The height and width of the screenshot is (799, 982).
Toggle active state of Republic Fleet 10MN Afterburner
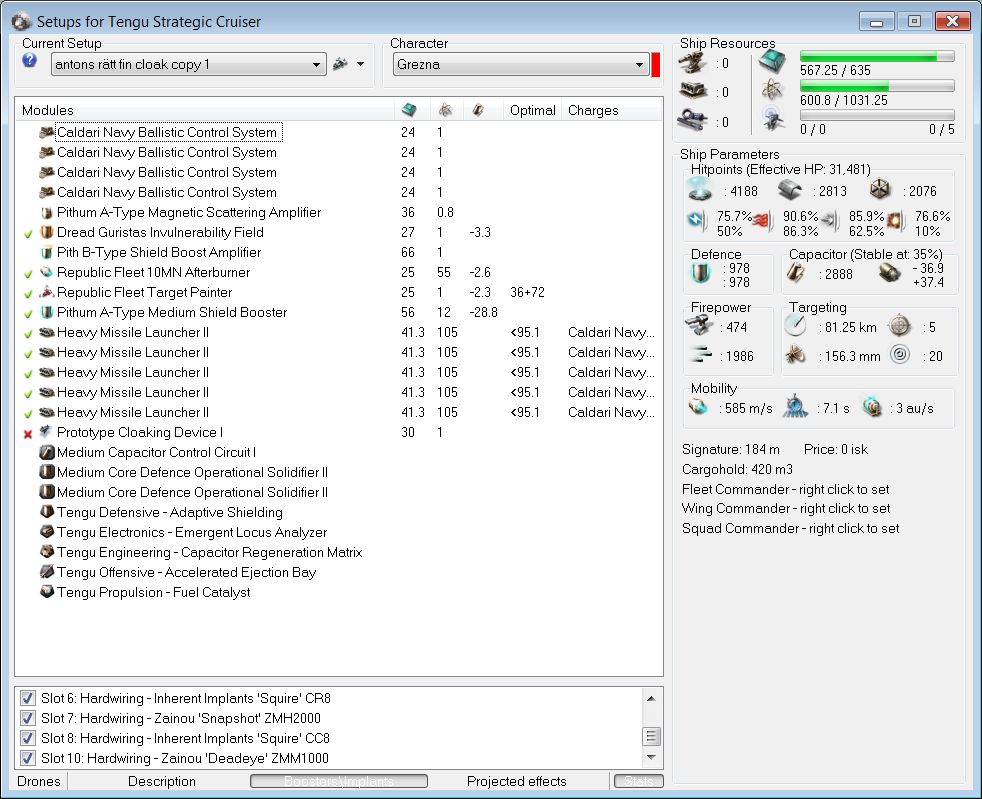pos(28,274)
